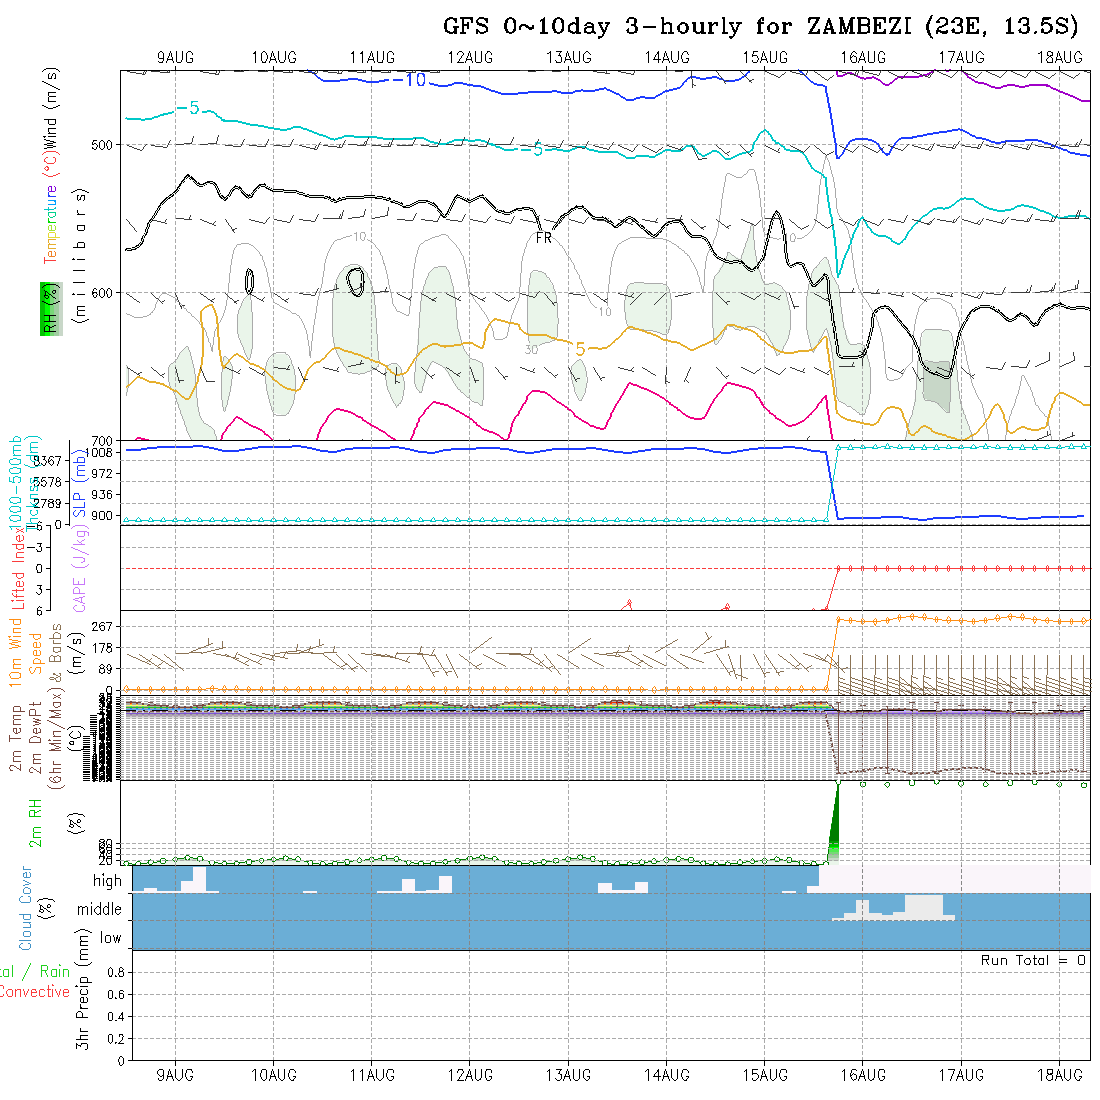Click the 700 millibar pressure axis label
Screen dimensions: 1100x1100
point(102,441)
